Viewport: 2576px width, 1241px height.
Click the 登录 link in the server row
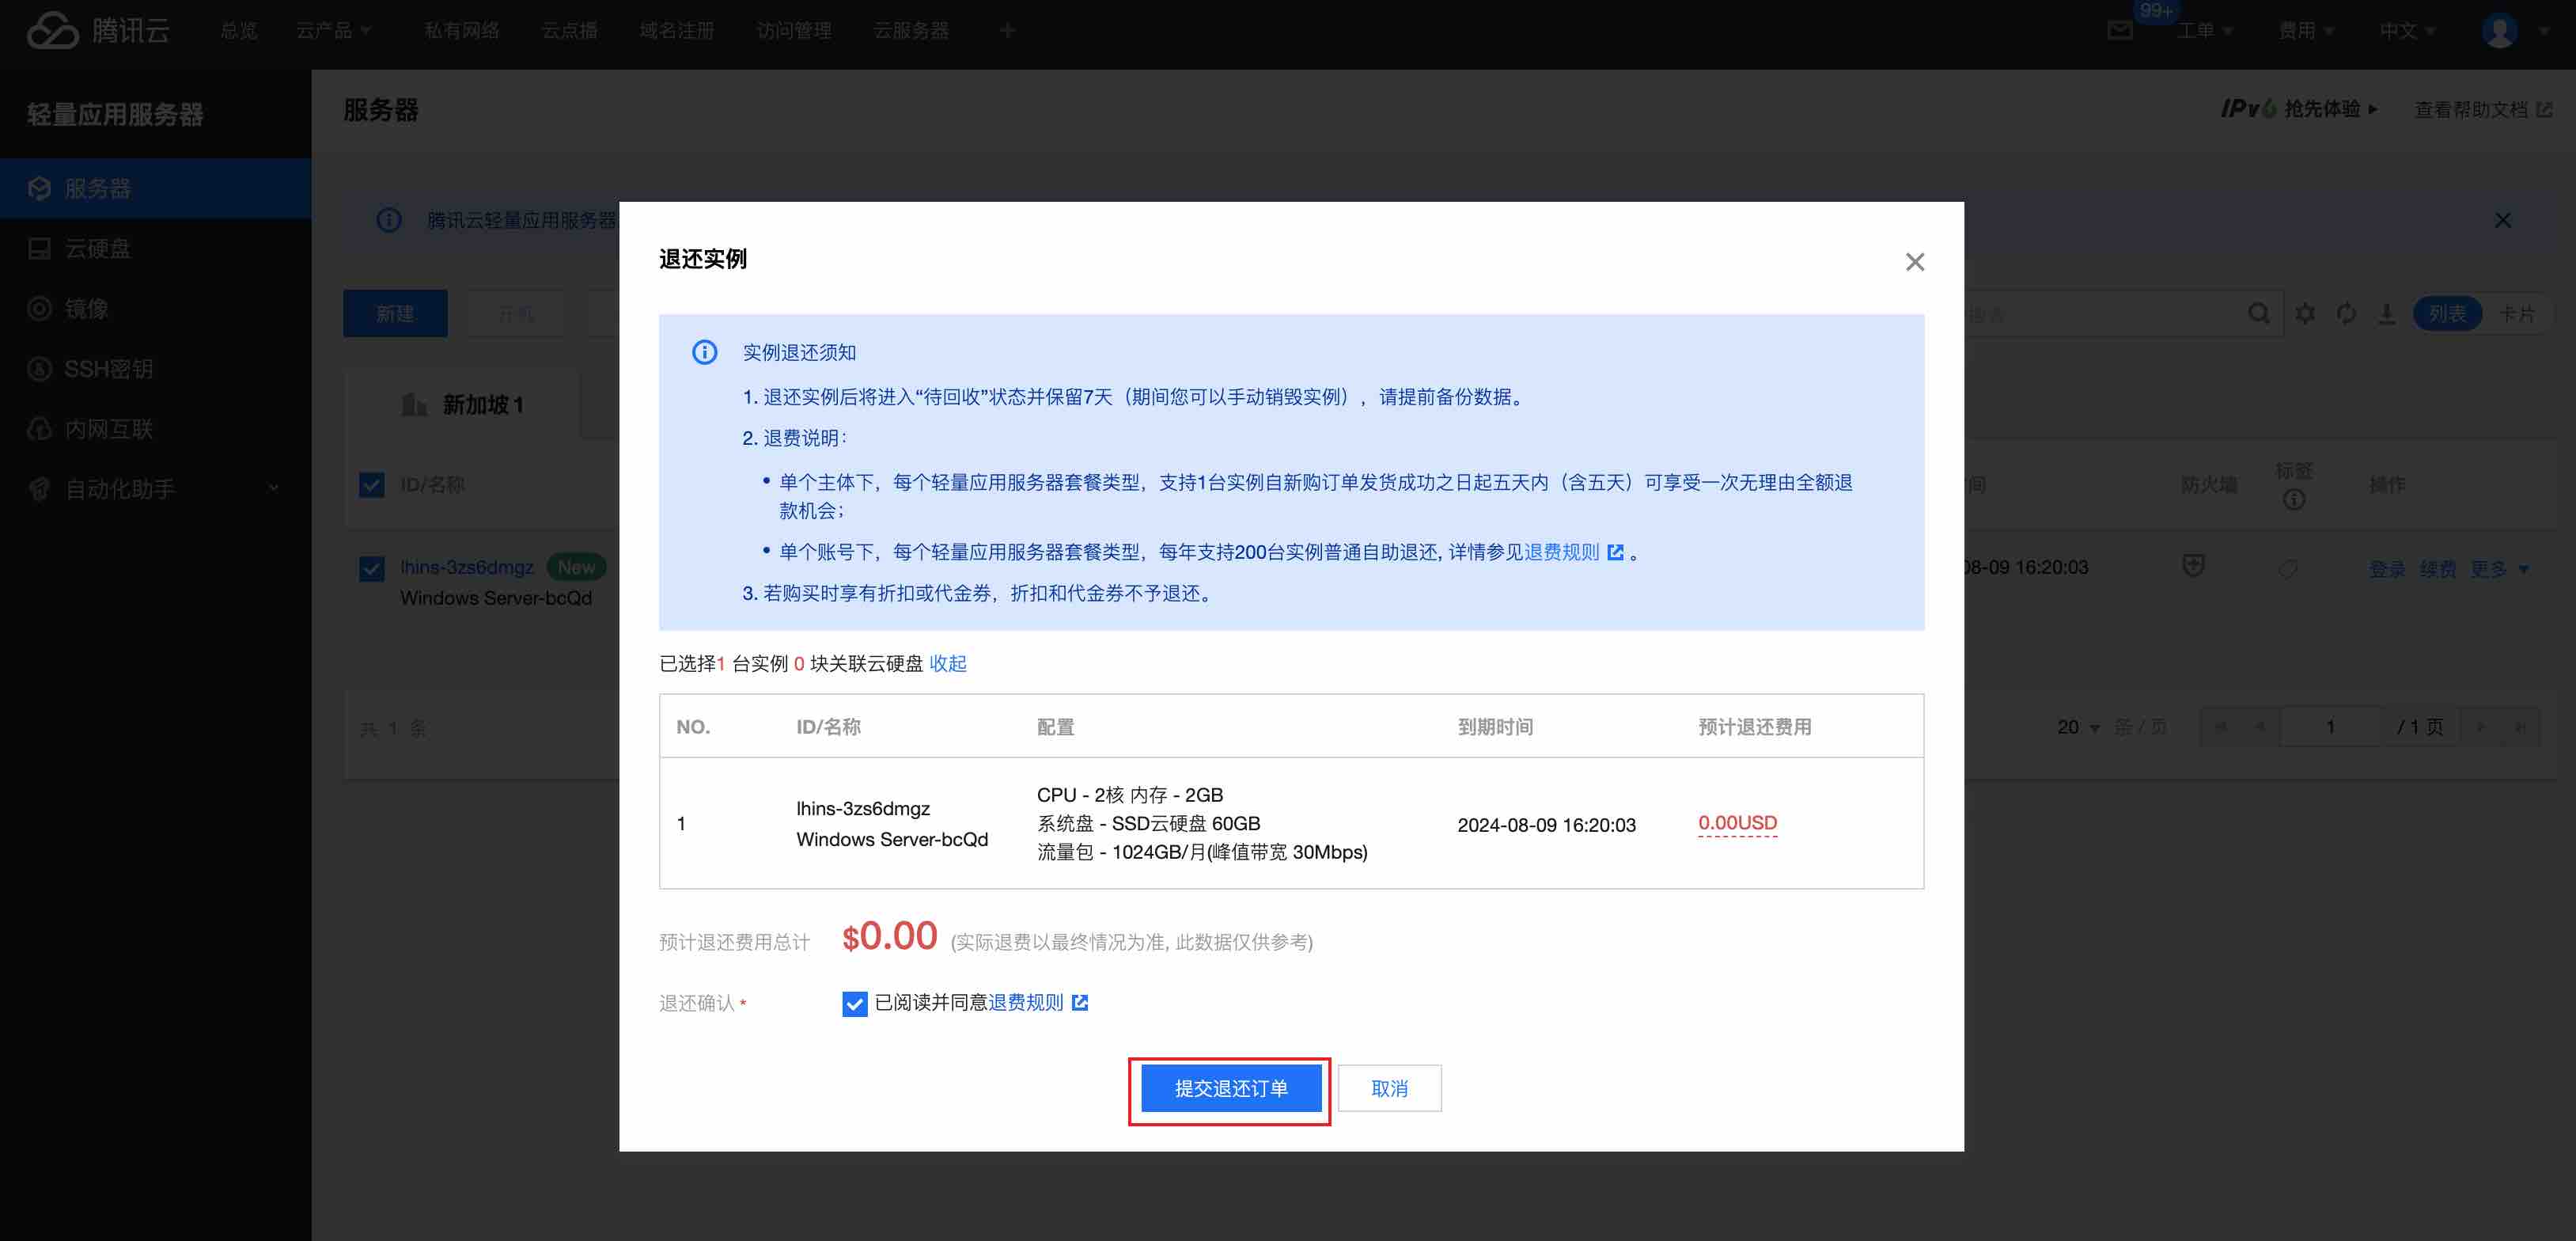point(2386,569)
